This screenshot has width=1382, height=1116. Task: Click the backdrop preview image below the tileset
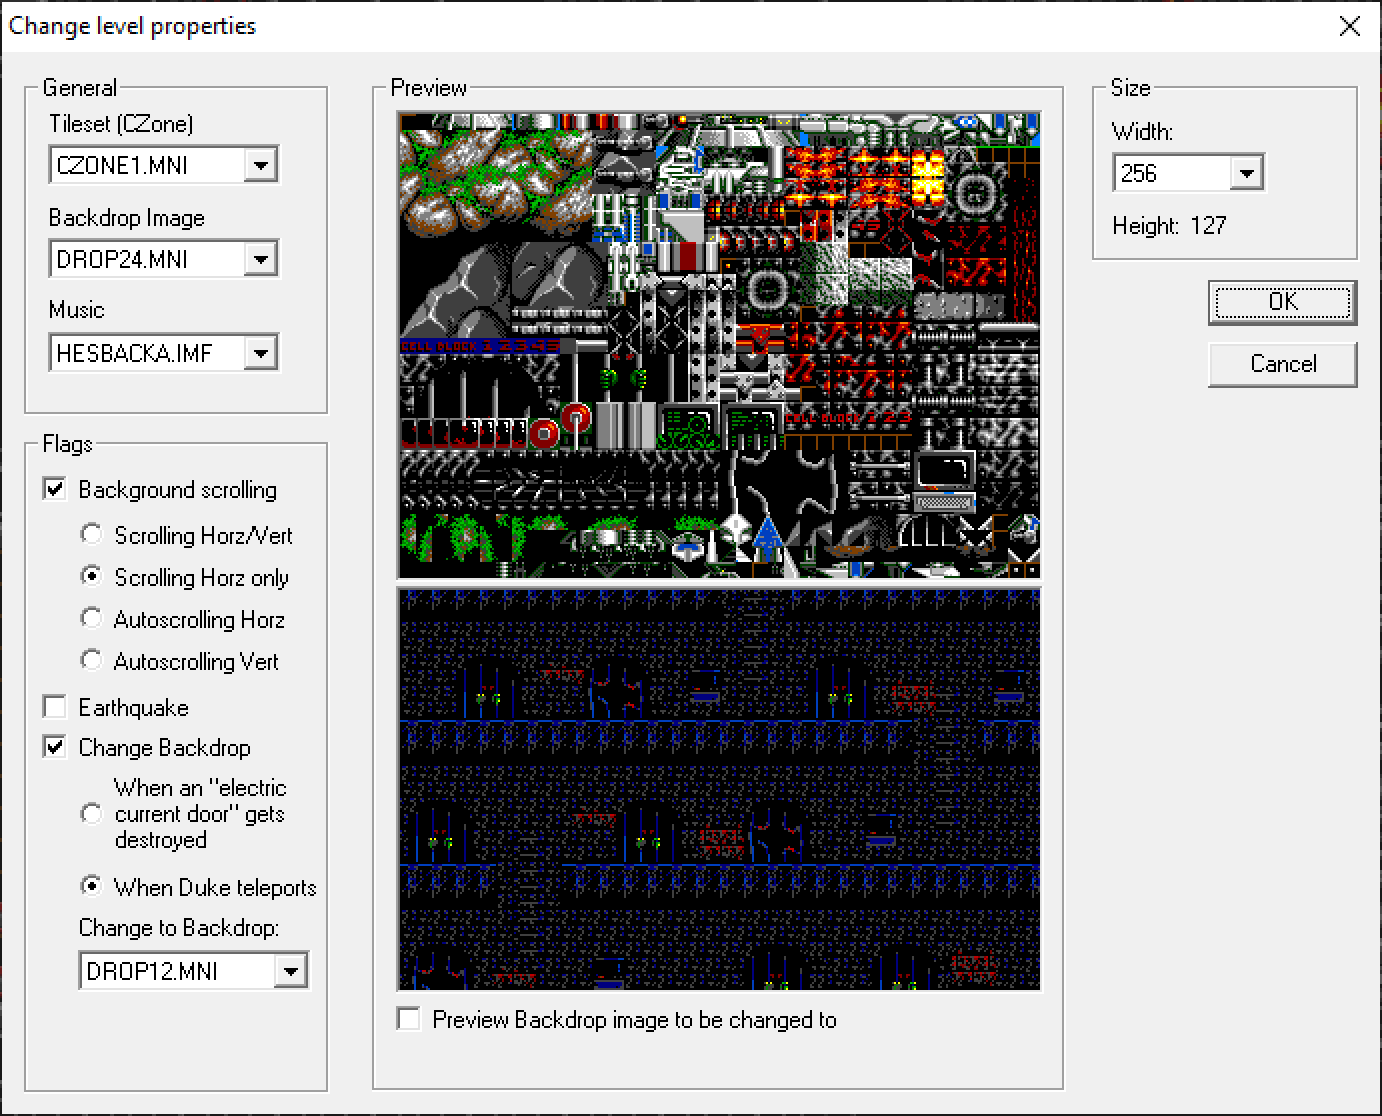tap(718, 790)
